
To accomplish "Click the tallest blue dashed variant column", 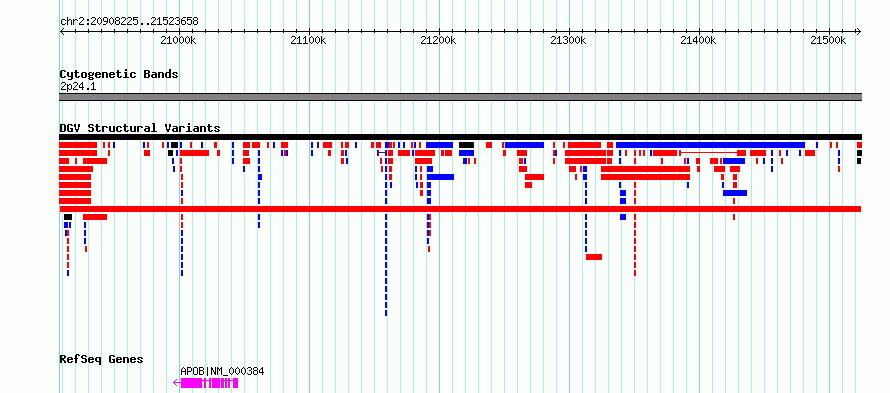I will (x=386, y=229).
